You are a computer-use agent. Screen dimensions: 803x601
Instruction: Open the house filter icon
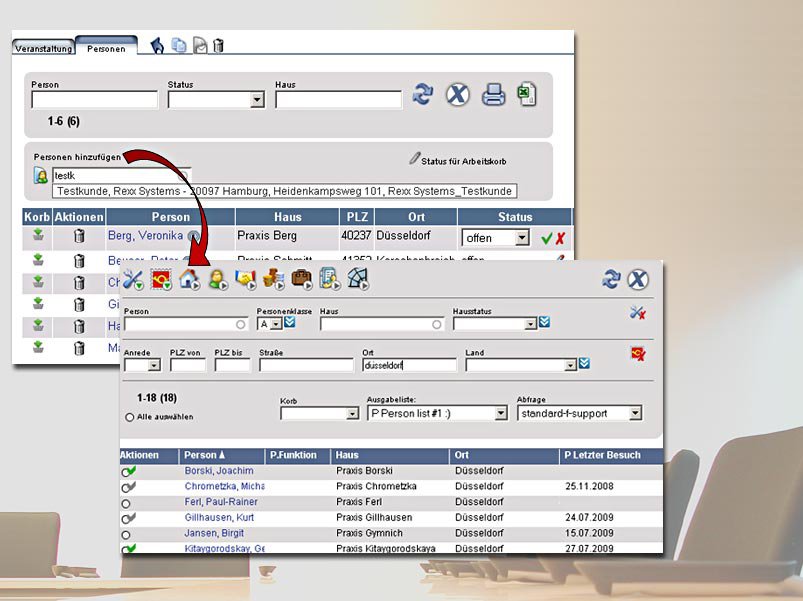pyautogui.click(x=189, y=280)
